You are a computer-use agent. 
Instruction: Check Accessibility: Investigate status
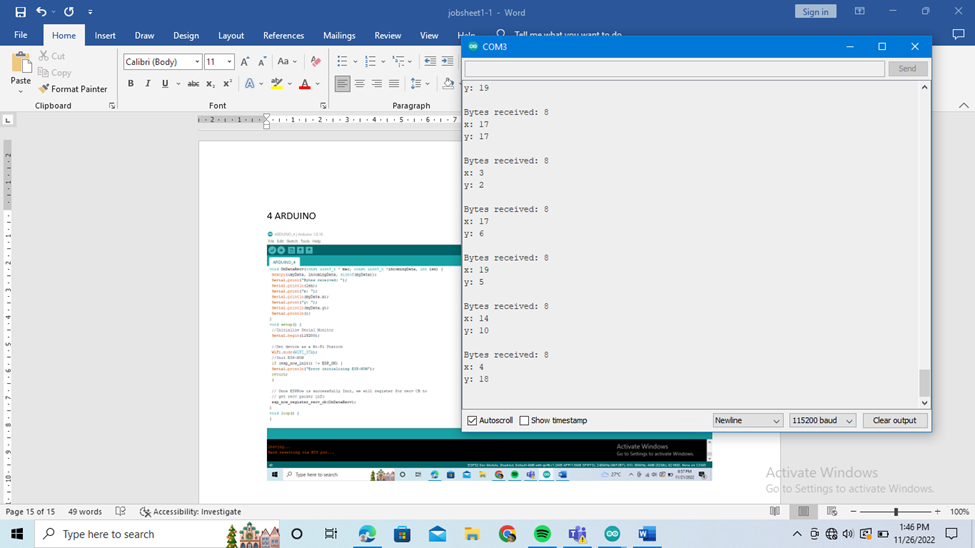(x=190, y=511)
